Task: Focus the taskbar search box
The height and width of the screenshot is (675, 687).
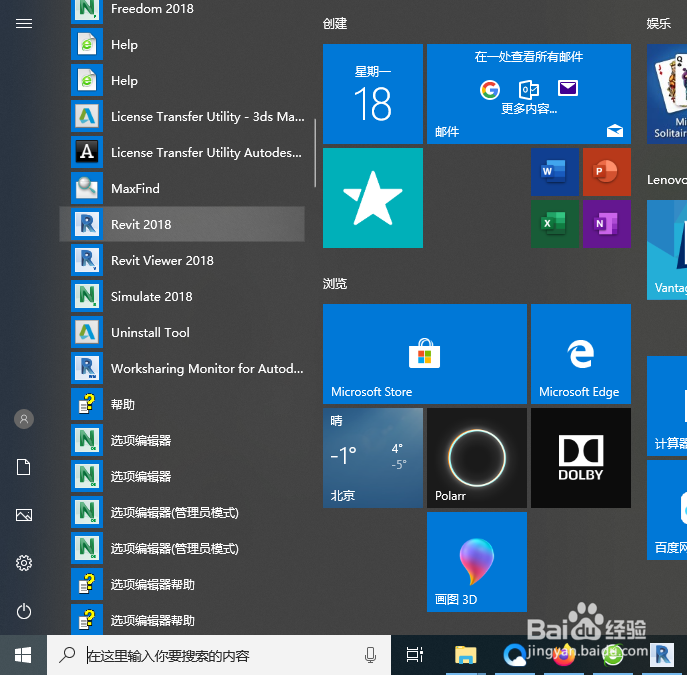Action: click(x=219, y=655)
